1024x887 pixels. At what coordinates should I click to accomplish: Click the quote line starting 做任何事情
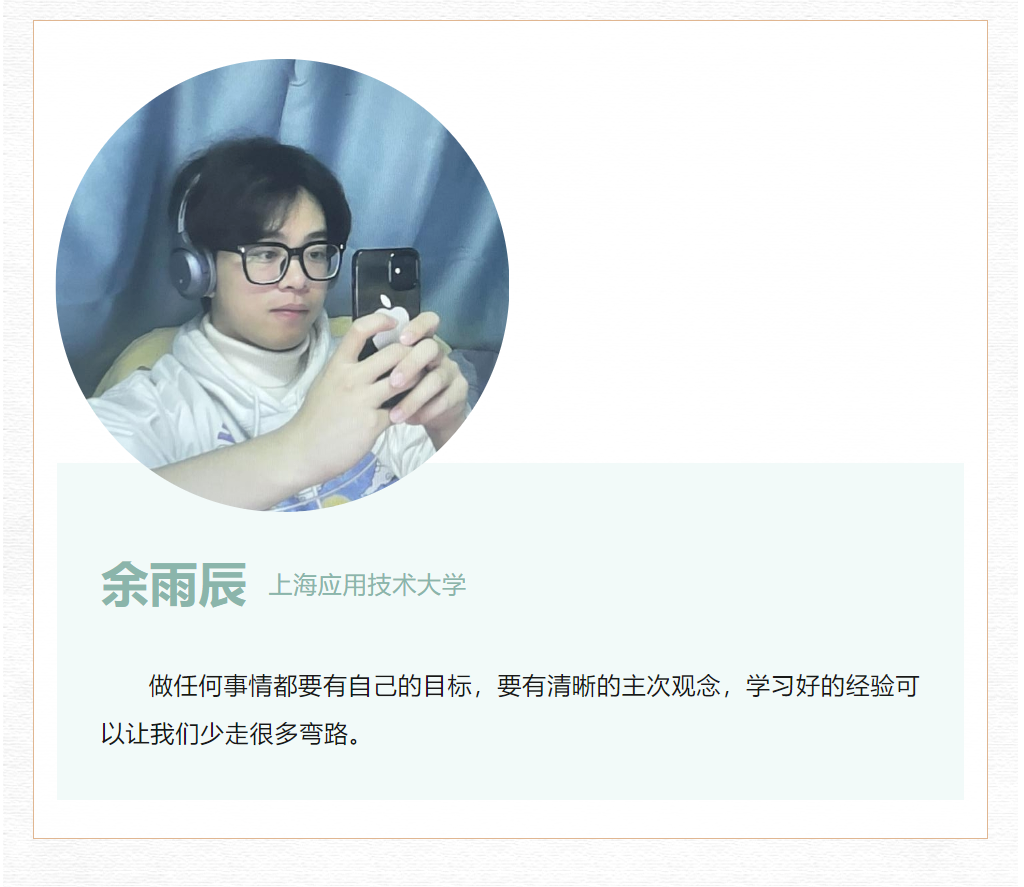coord(534,686)
